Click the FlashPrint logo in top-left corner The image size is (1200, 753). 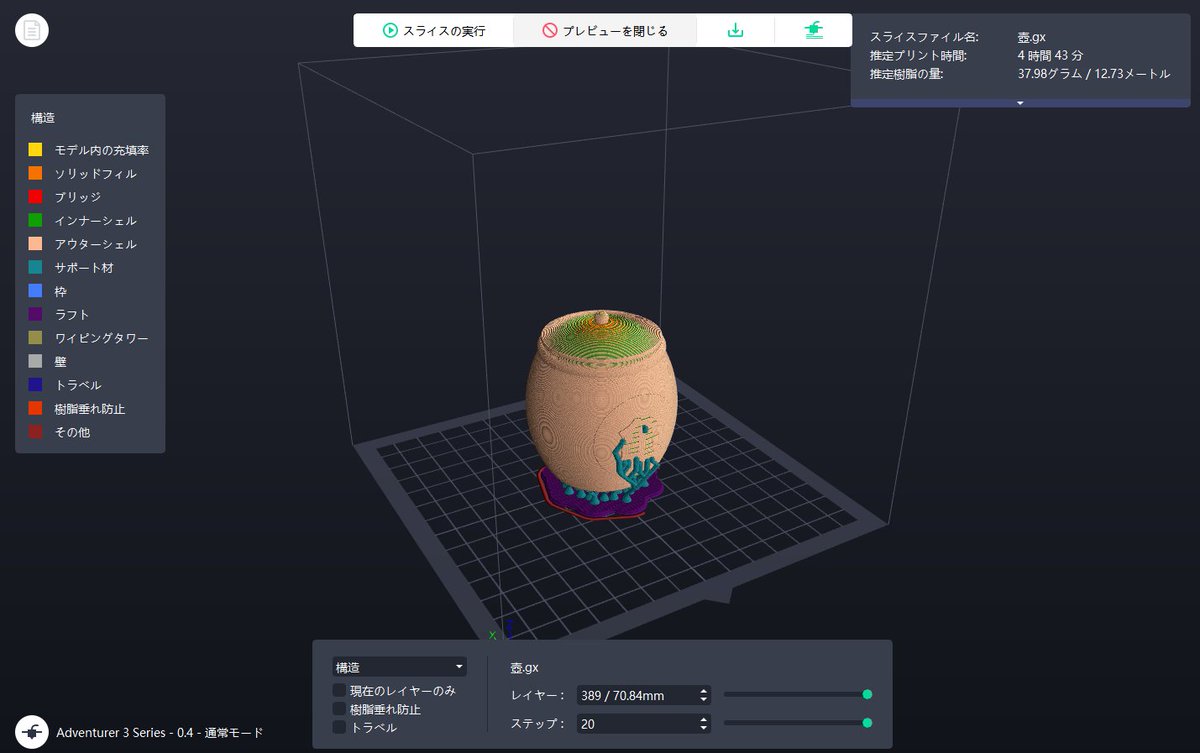pyautogui.click(x=30, y=30)
